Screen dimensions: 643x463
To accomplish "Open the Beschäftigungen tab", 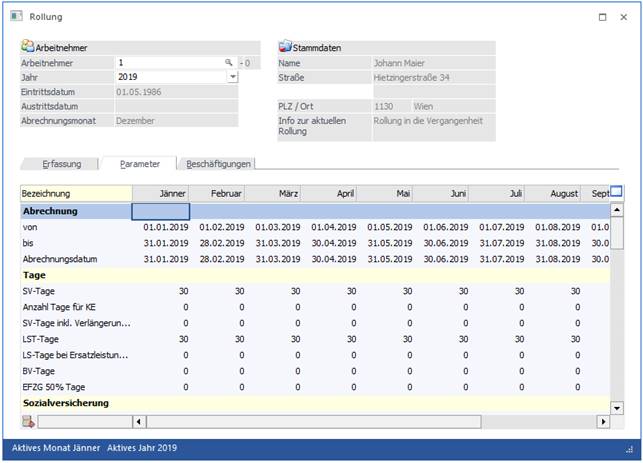I will coord(219,164).
